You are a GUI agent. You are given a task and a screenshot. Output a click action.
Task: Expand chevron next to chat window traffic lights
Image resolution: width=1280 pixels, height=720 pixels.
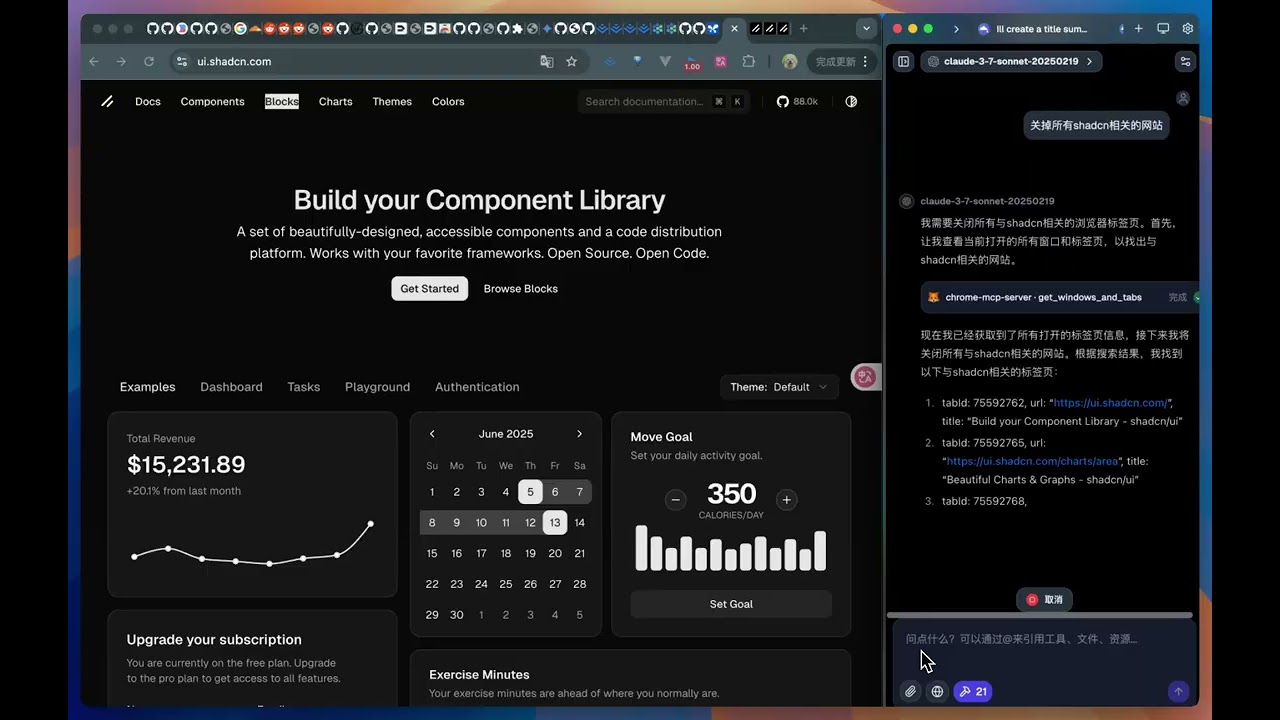(x=956, y=29)
